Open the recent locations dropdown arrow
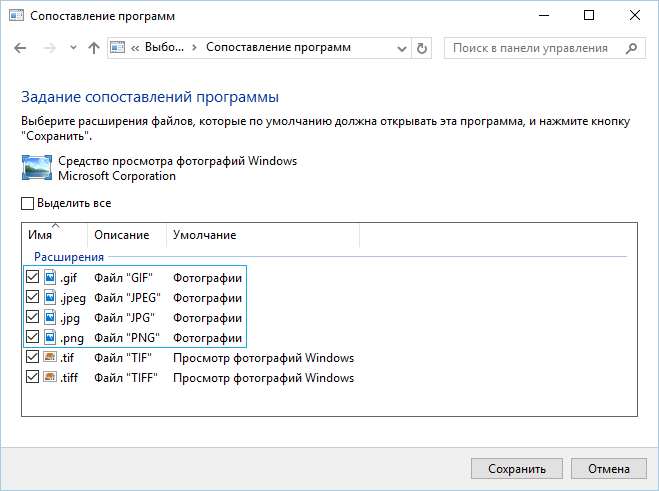 pyautogui.click(x=73, y=48)
